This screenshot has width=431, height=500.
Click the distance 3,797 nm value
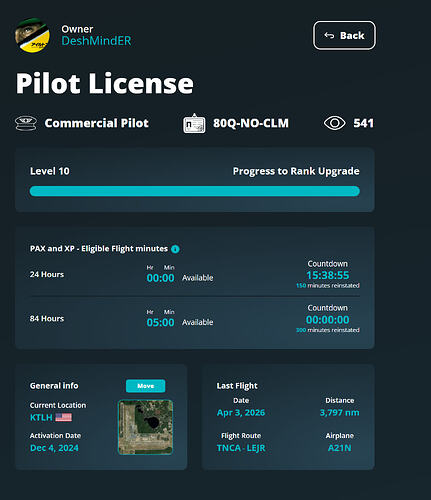[340, 413]
